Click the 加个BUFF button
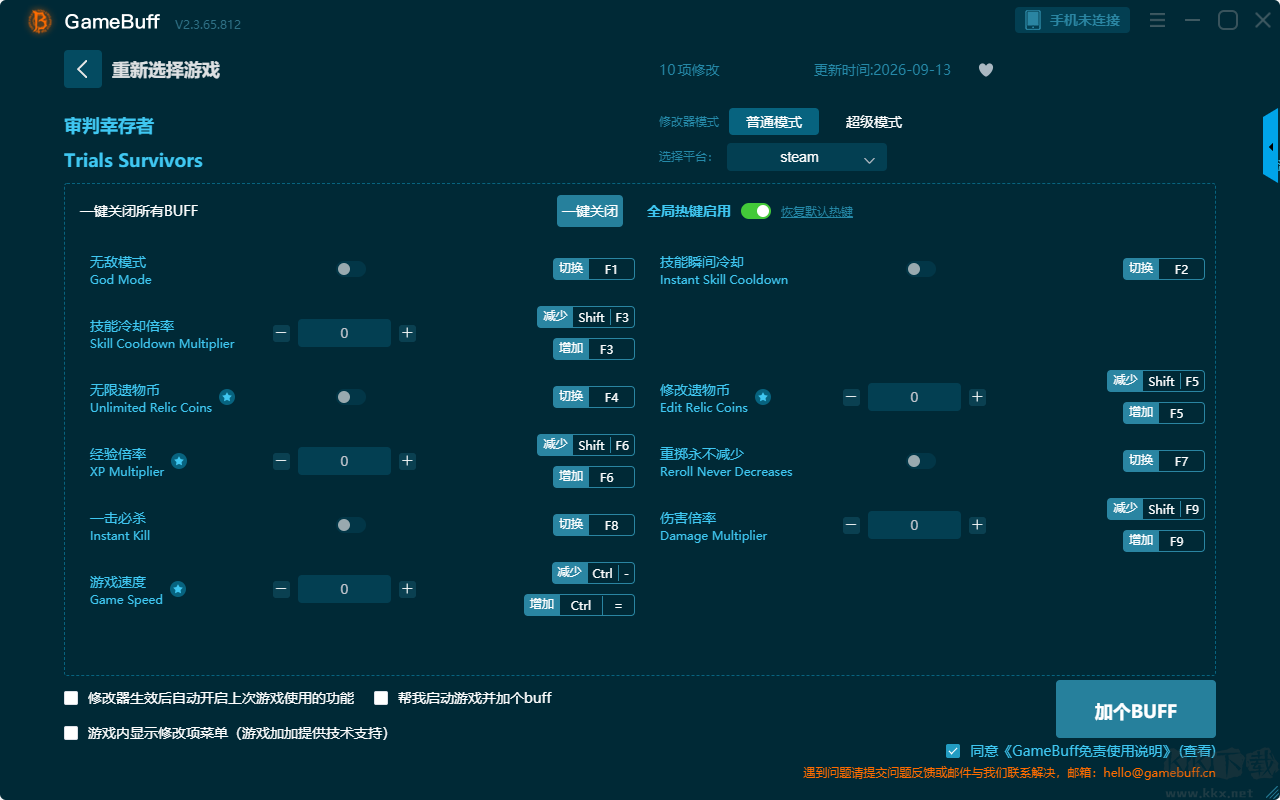The image size is (1280, 800). click(1136, 711)
